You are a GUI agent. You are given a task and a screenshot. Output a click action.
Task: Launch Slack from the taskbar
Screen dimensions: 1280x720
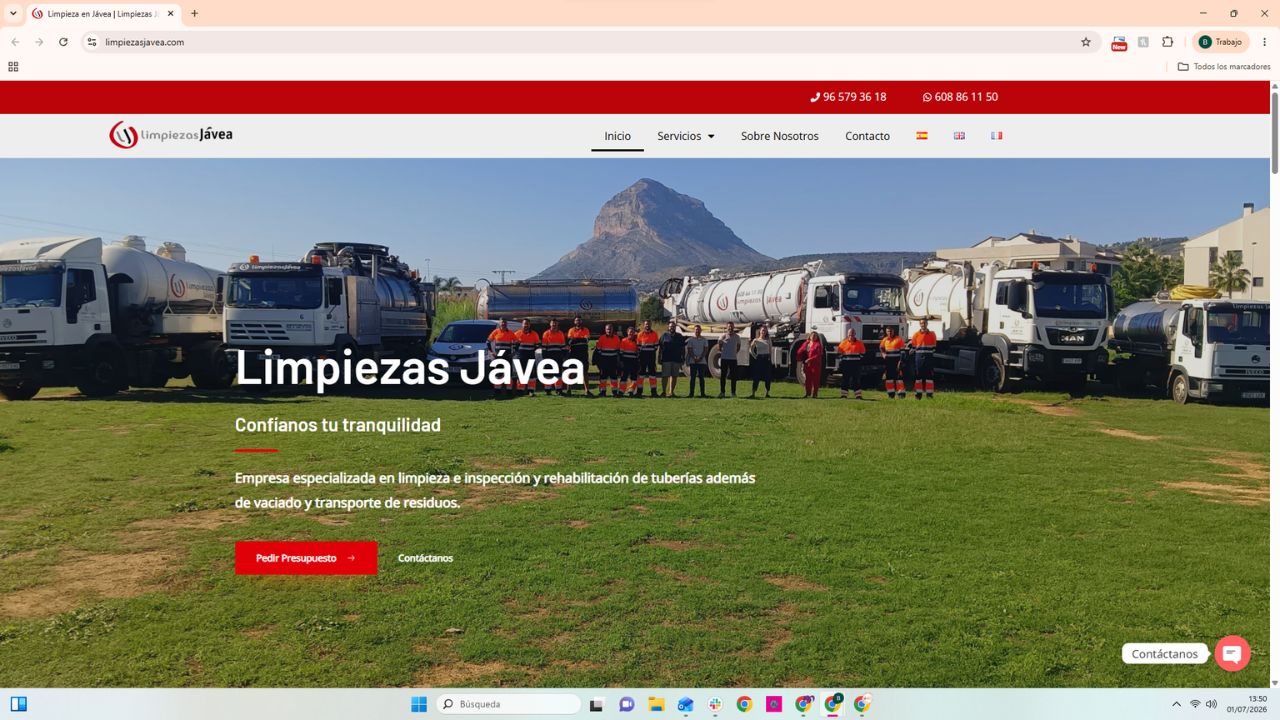(715, 704)
